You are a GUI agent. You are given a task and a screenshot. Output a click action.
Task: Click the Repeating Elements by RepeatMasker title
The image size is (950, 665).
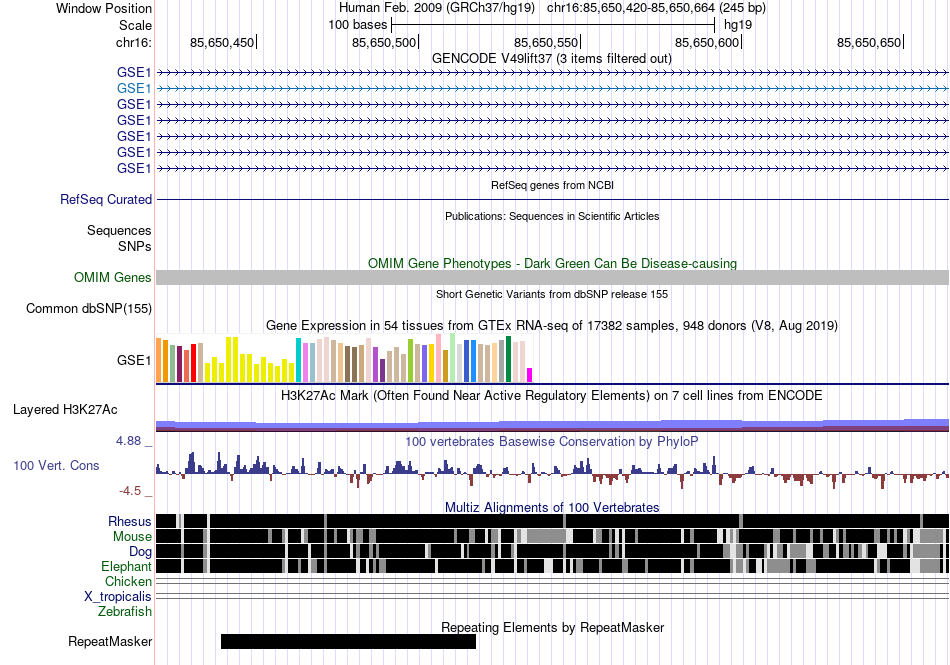[552, 627]
